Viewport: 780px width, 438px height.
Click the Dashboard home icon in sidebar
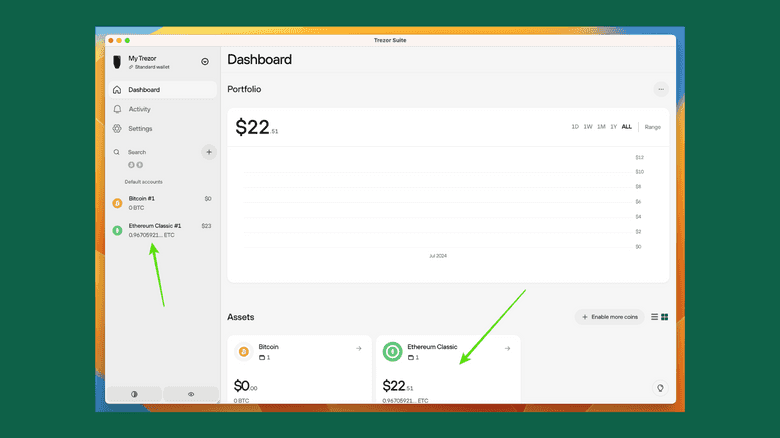click(x=118, y=90)
